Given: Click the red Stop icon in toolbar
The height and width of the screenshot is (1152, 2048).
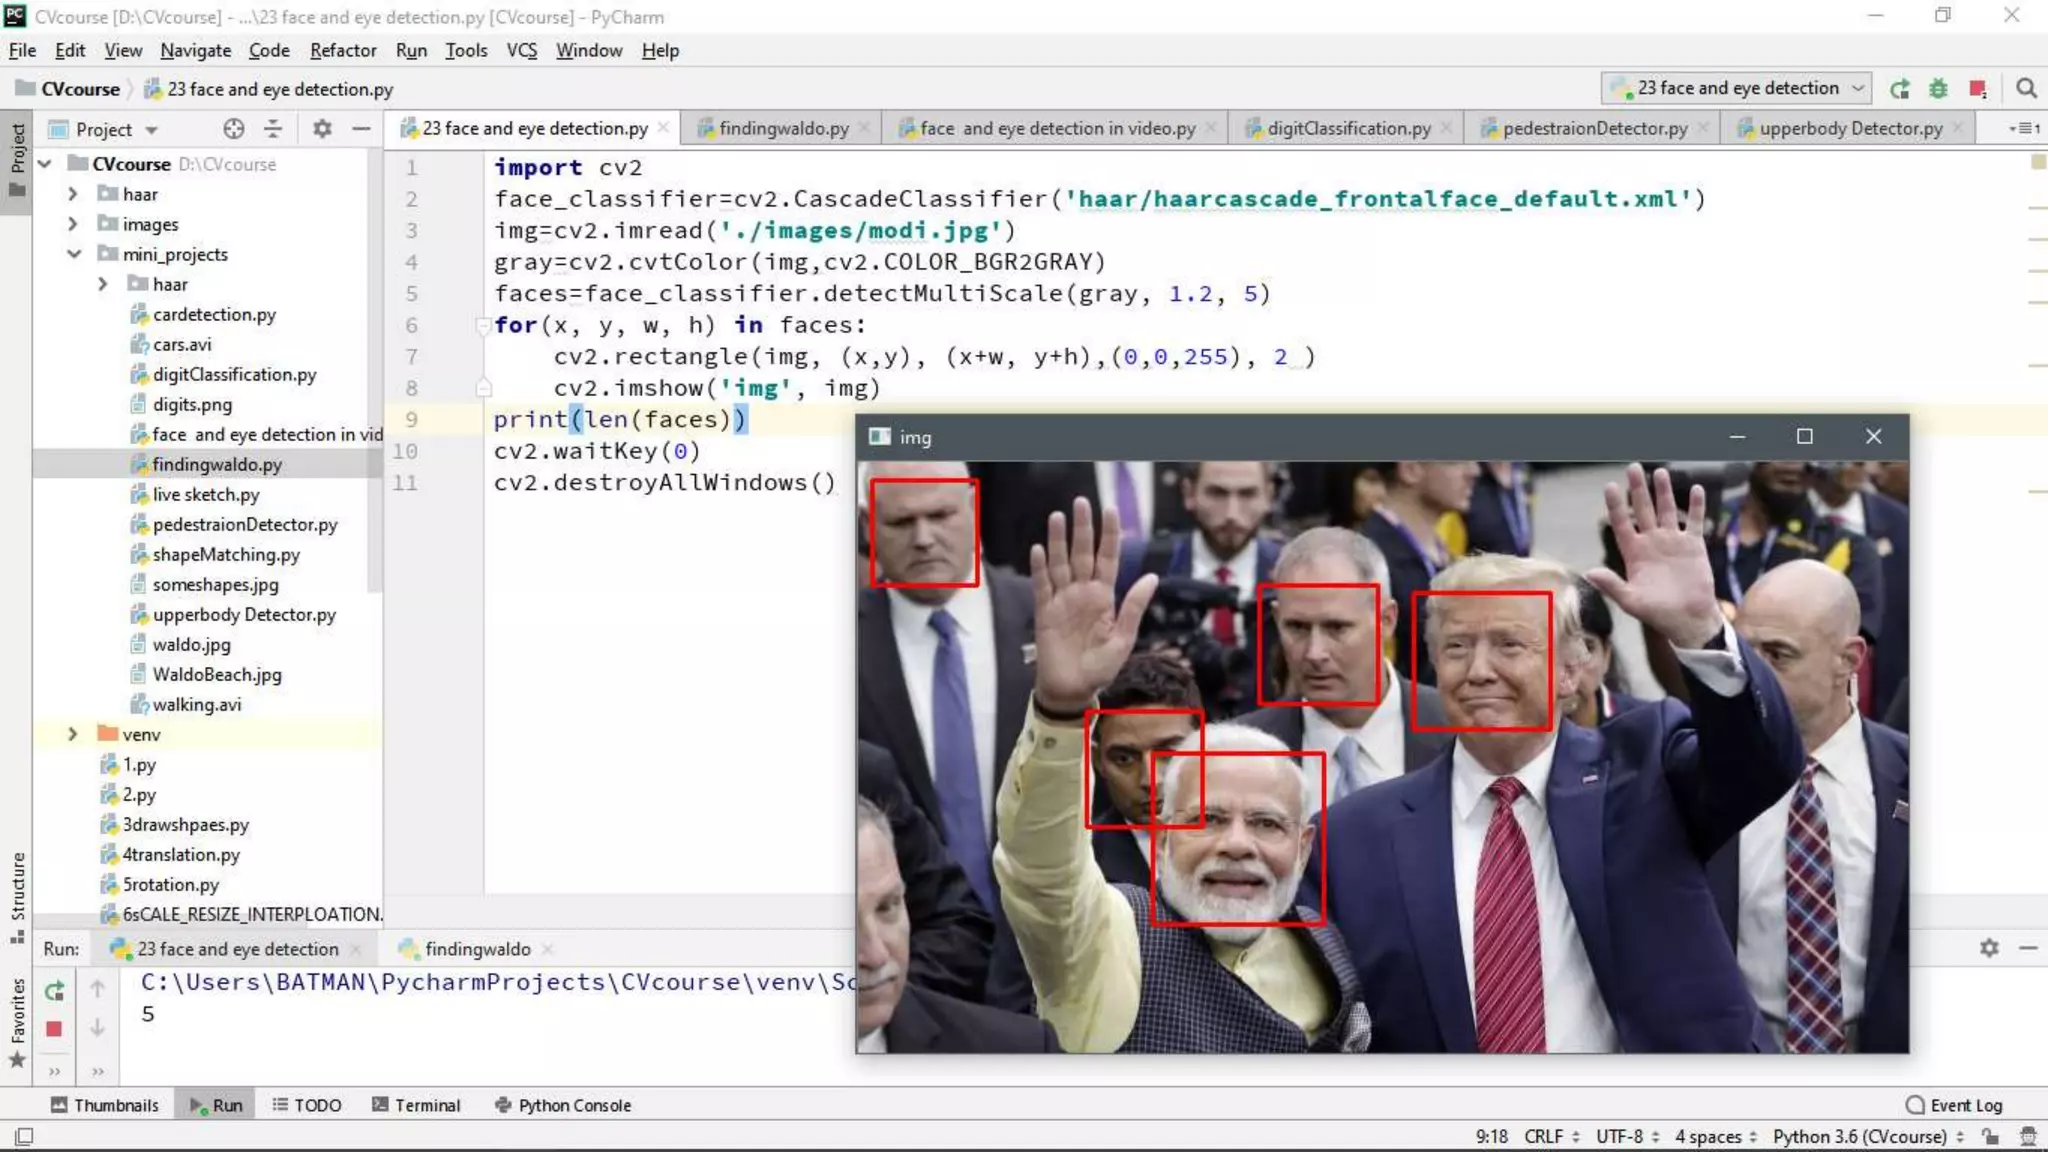Looking at the screenshot, I should 1977,89.
